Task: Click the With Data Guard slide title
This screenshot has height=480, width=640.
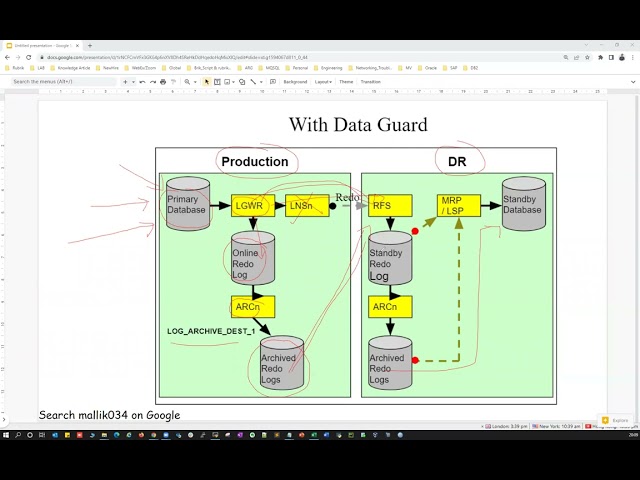Action: tap(358, 124)
